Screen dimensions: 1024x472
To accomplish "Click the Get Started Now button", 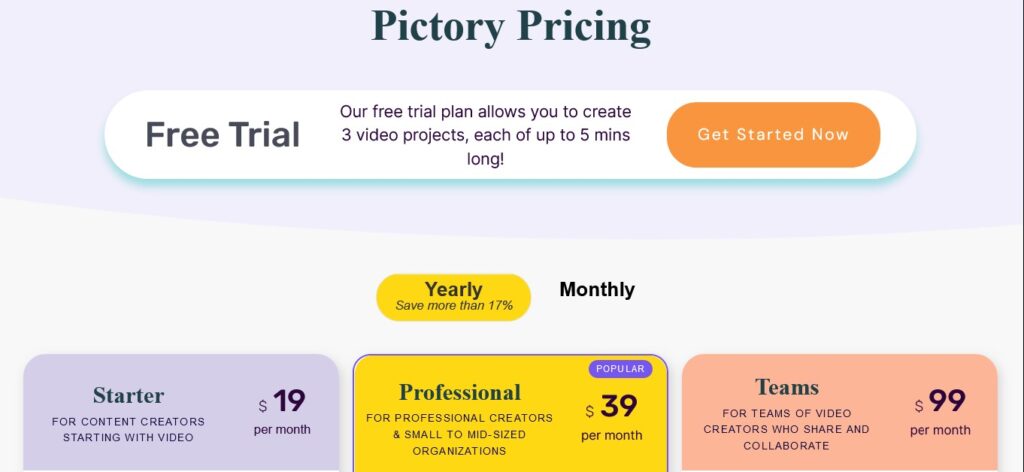I will [773, 135].
